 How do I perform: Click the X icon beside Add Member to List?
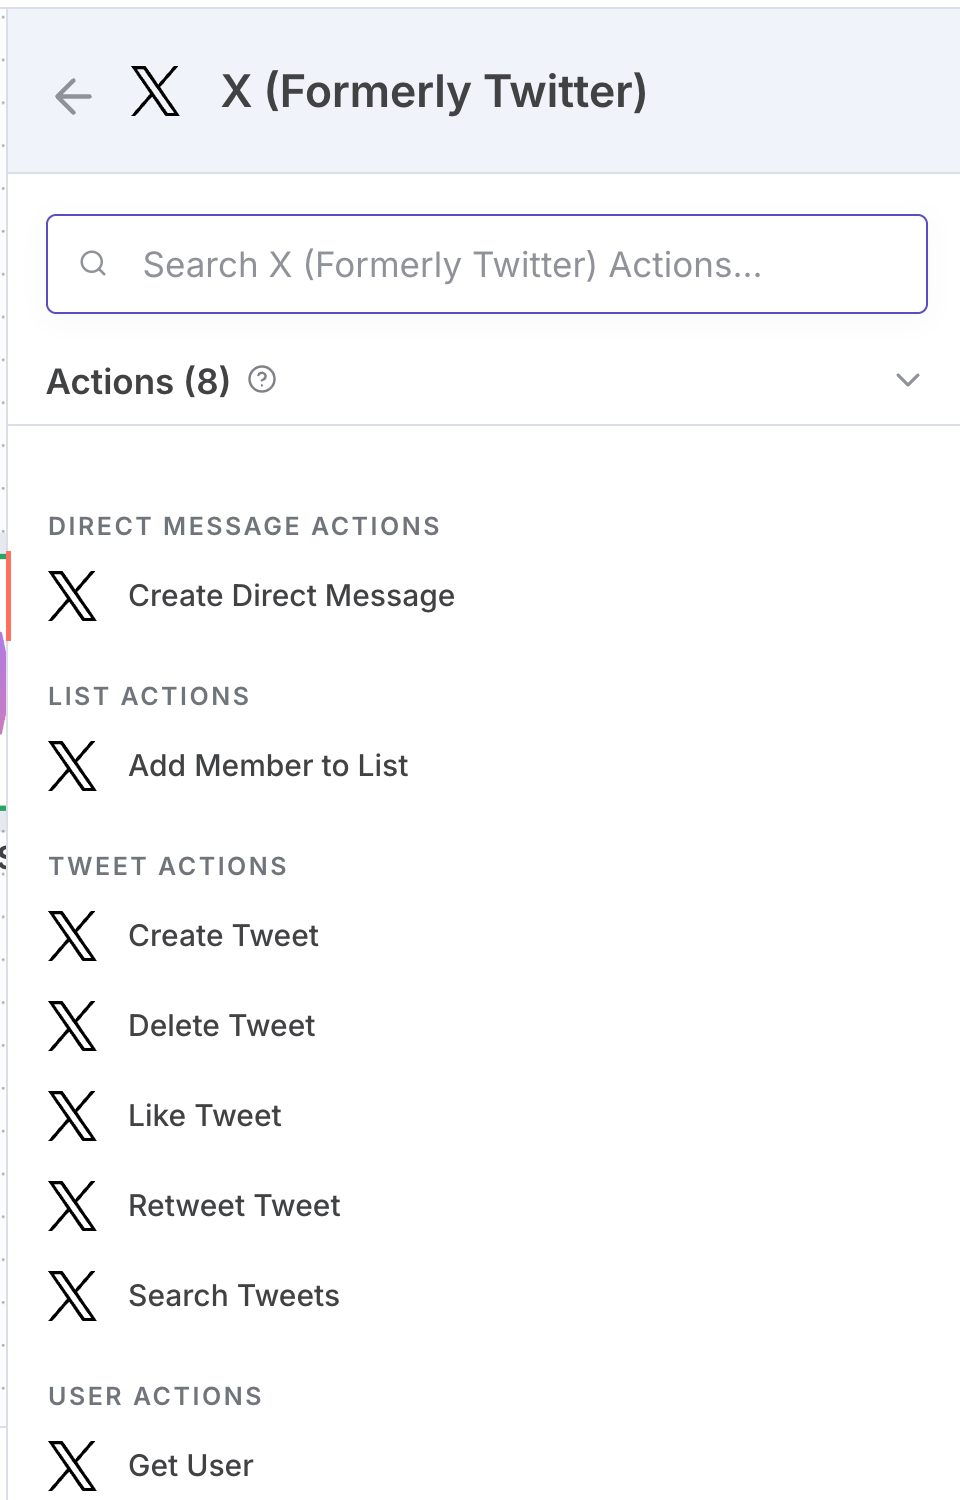(x=73, y=766)
